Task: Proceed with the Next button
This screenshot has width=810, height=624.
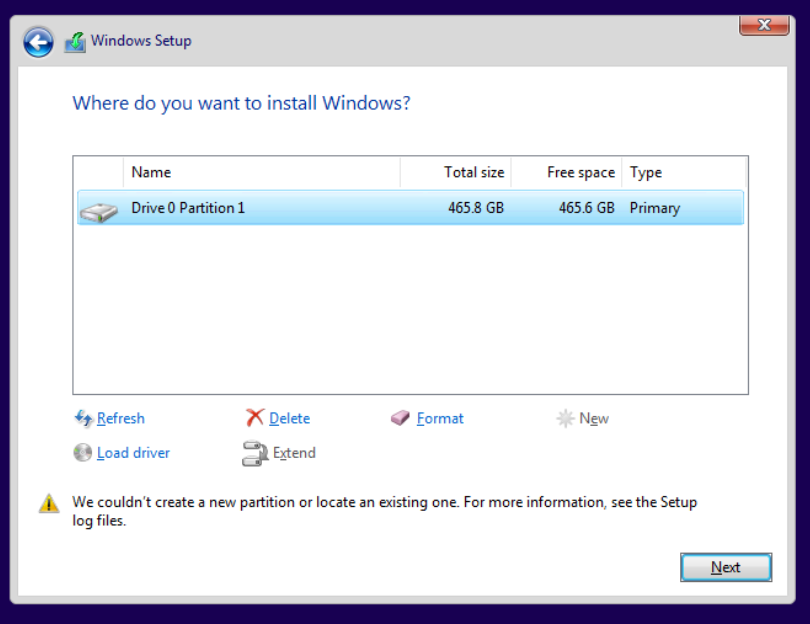Action: [726, 567]
